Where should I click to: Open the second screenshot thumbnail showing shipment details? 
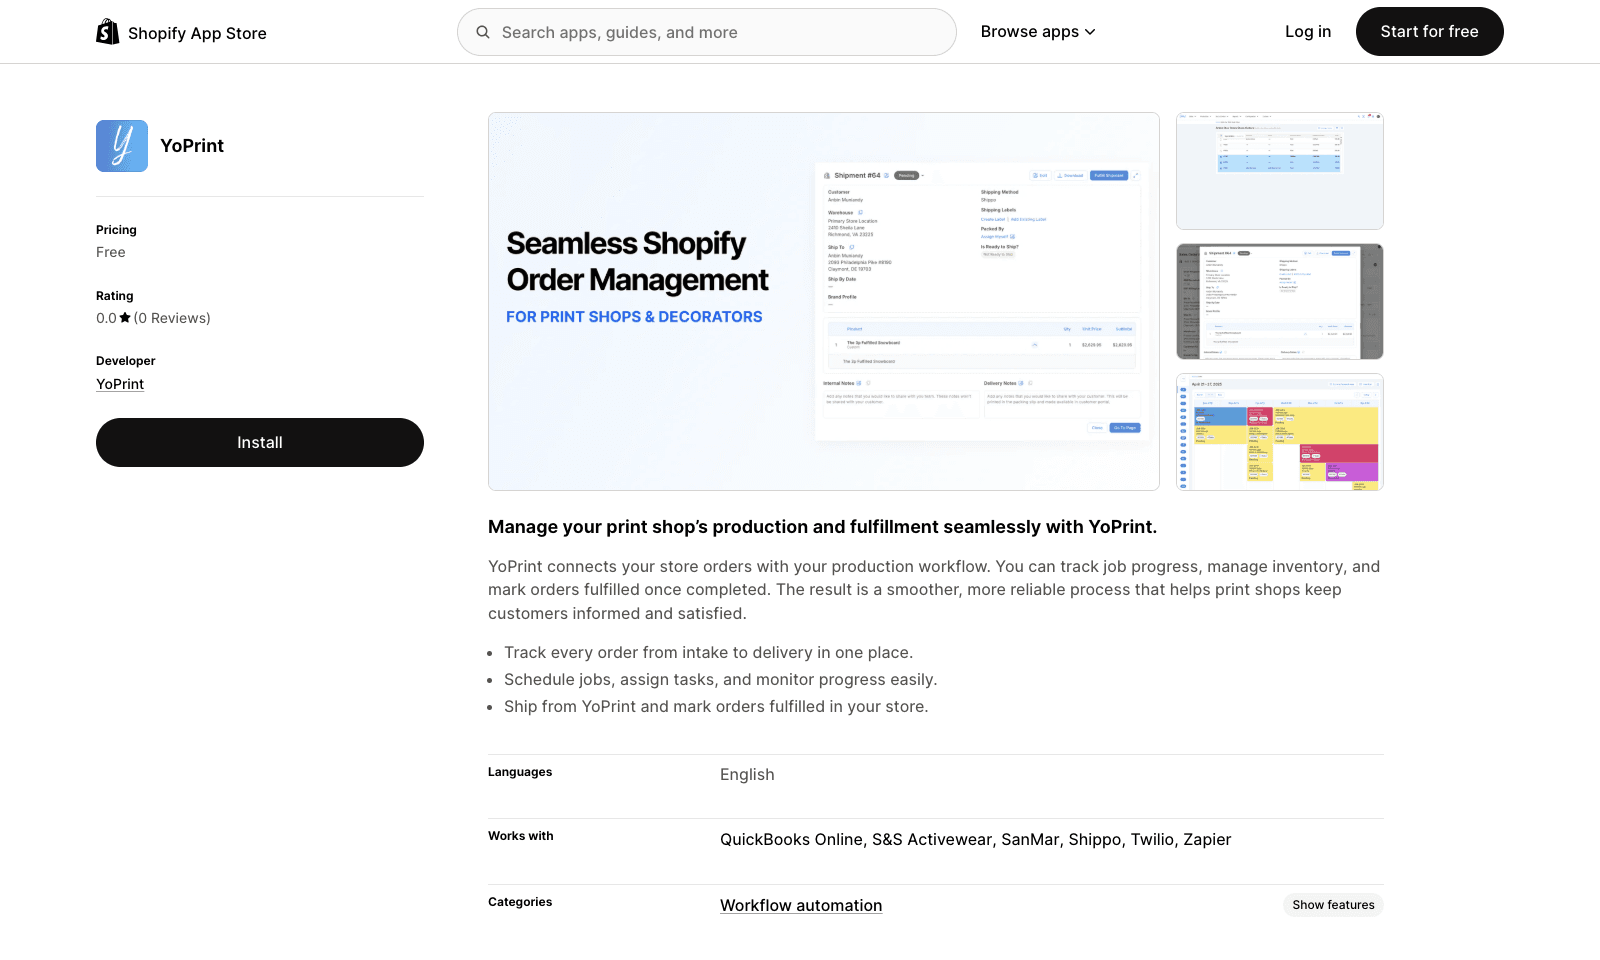tap(1280, 301)
